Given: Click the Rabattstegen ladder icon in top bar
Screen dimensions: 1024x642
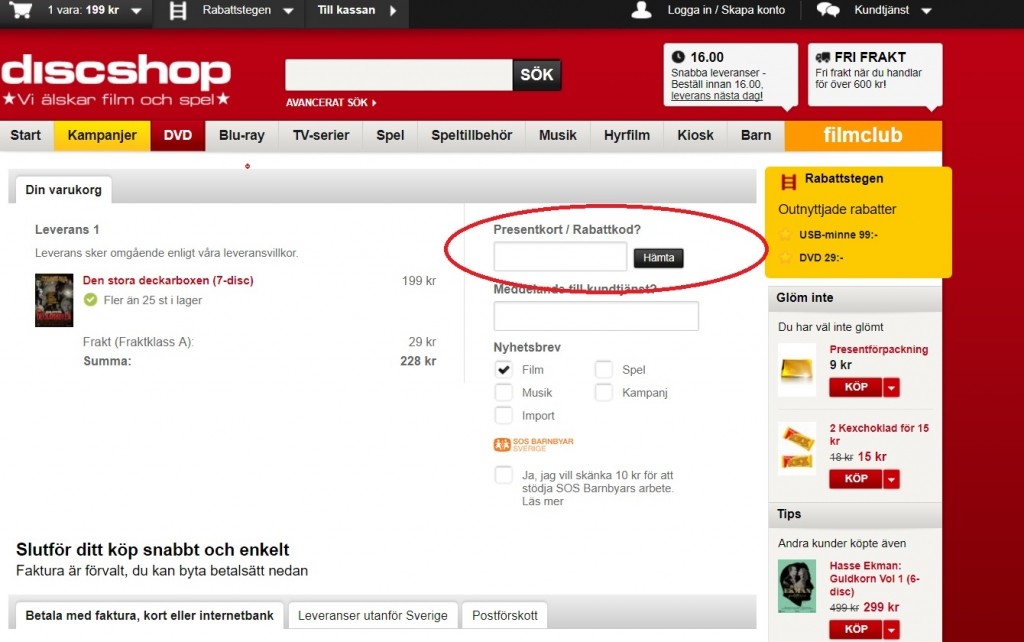Looking at the screenshot, I should tap(178, 10).
